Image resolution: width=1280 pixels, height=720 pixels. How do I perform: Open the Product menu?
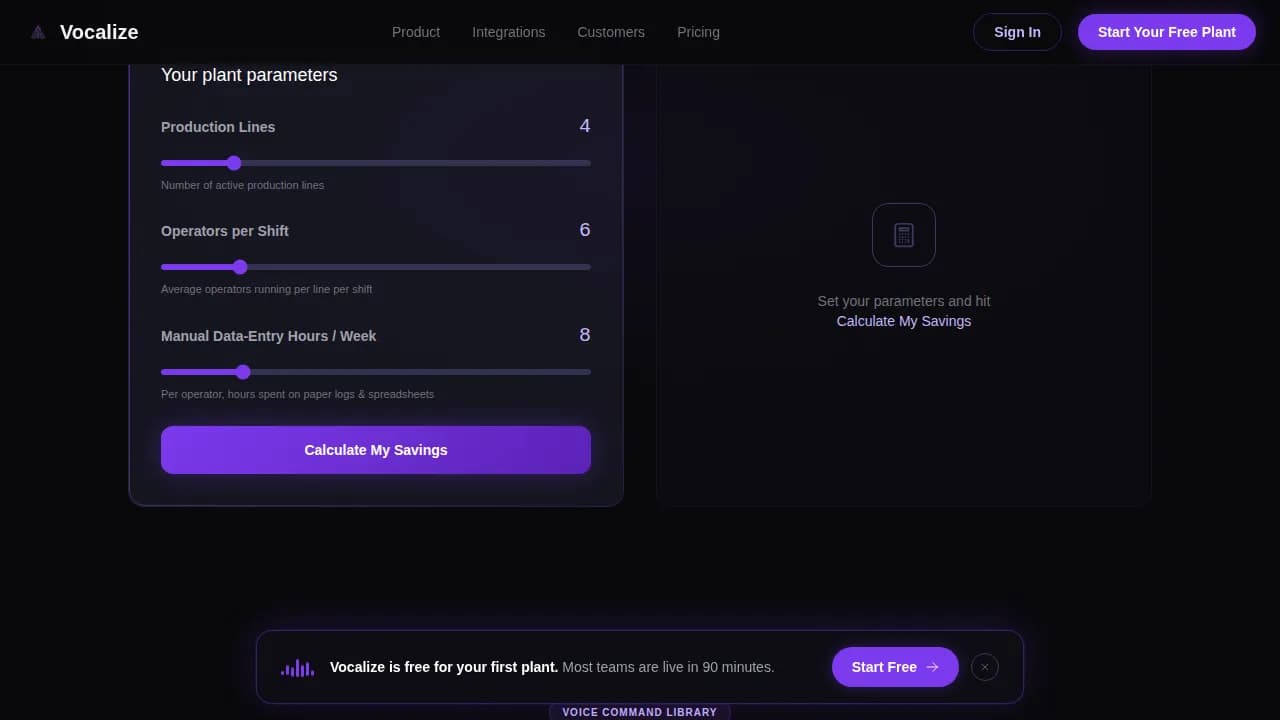pos(416,32)
